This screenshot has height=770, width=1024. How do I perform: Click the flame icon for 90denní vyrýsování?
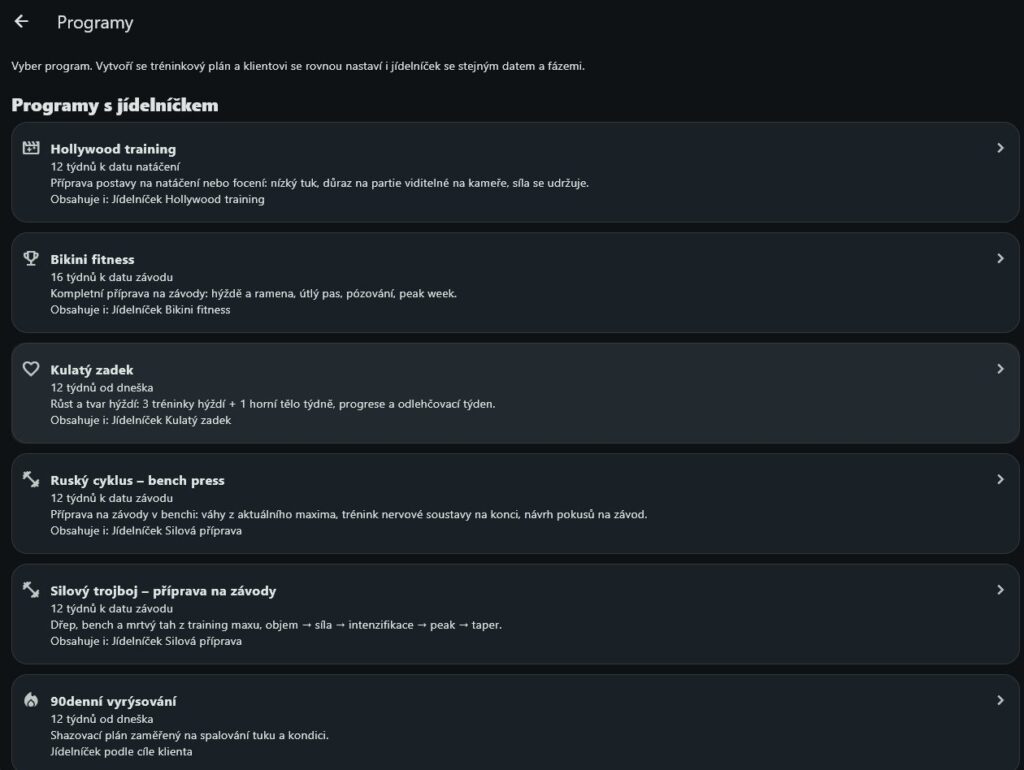coord(31,700)
